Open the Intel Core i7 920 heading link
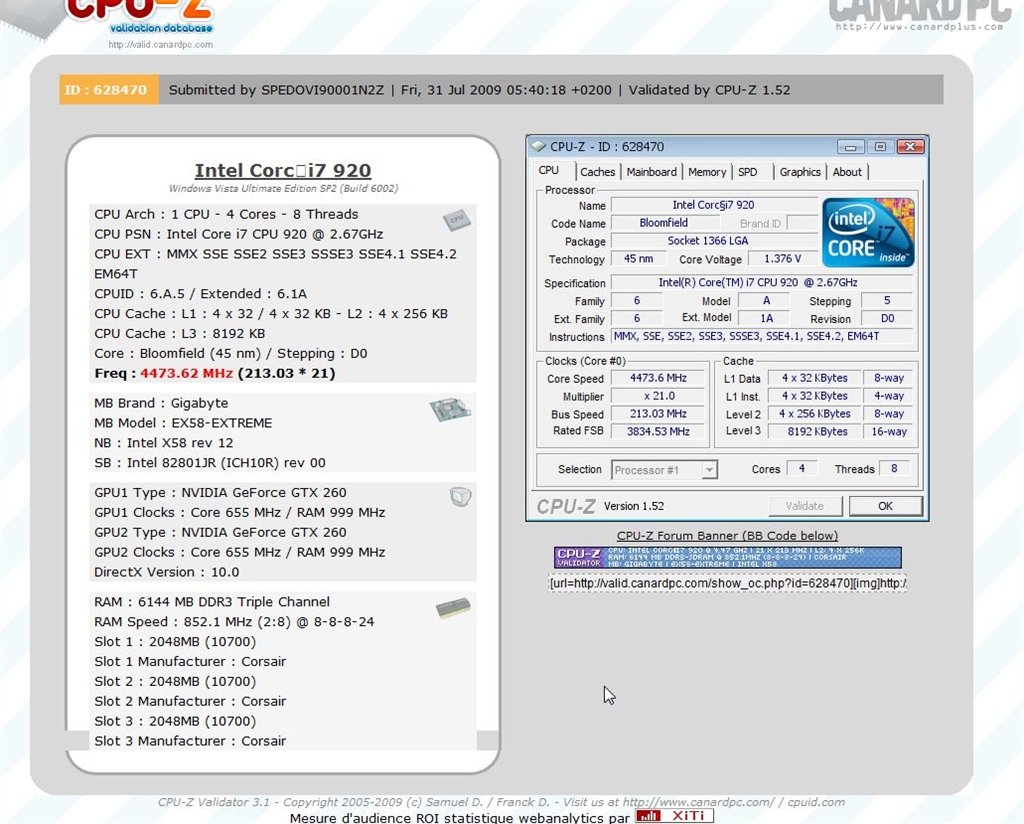 (283, 170)
